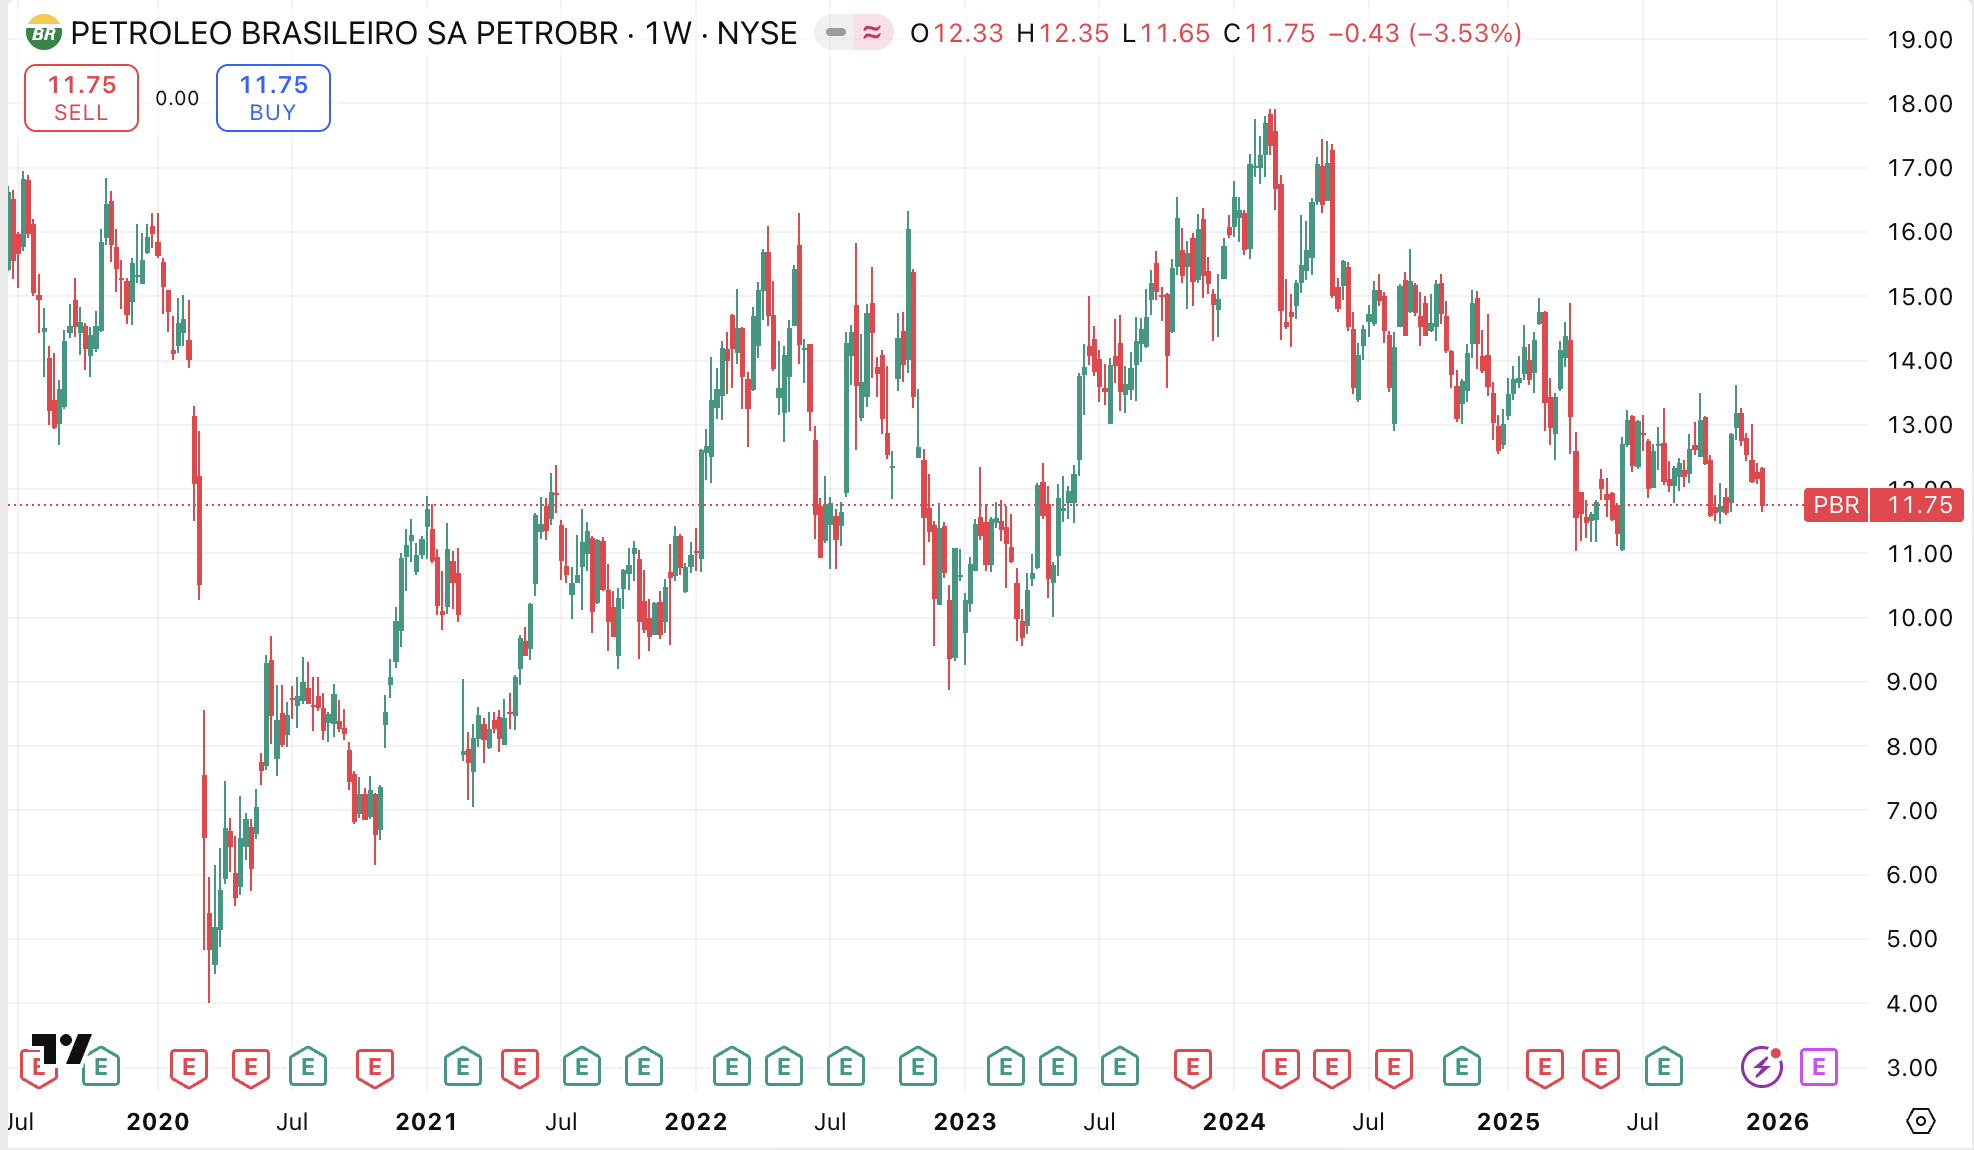Open chart settings hexagon gear icon
The width and height of the screenshot is (1974, 1150).
tap(1920, 1121)
